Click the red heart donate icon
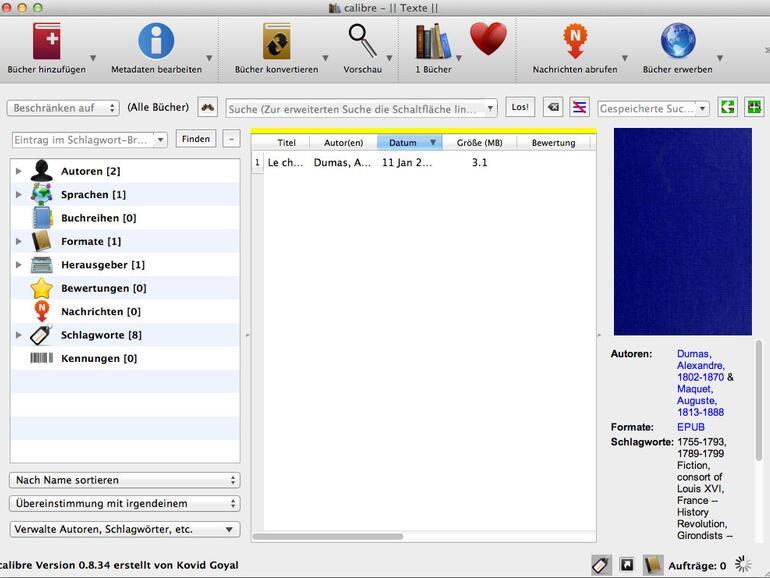The height and width of the screenshot is (578, 770). 488,41
